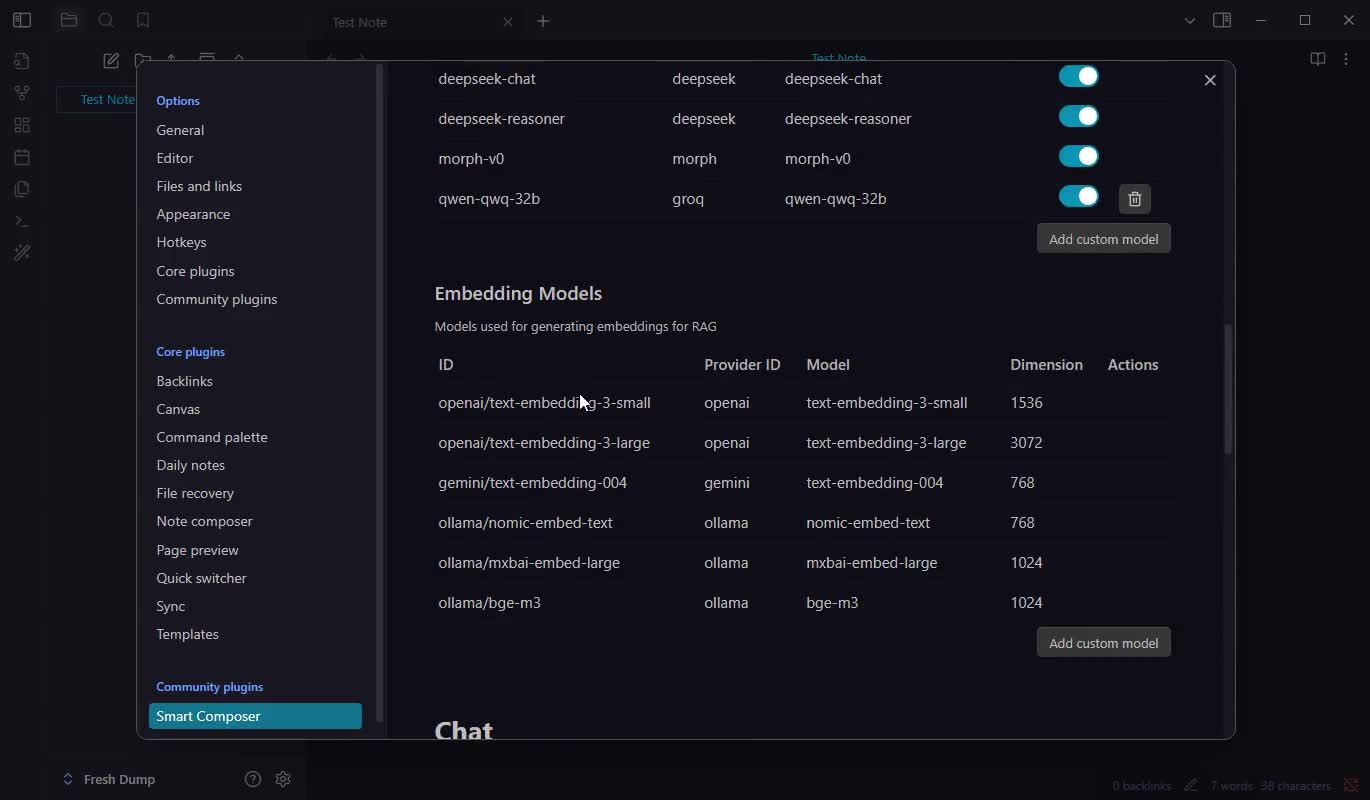Open Note composer plugin settings
This screenshot has width=1370, height=800.
(x=204, y=521)
